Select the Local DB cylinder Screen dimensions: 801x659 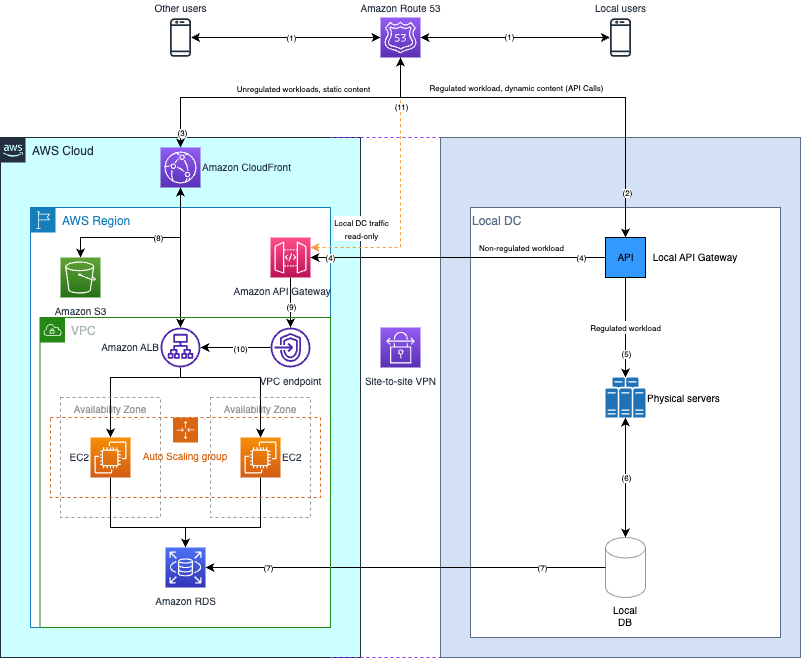(x=625, y=568)
